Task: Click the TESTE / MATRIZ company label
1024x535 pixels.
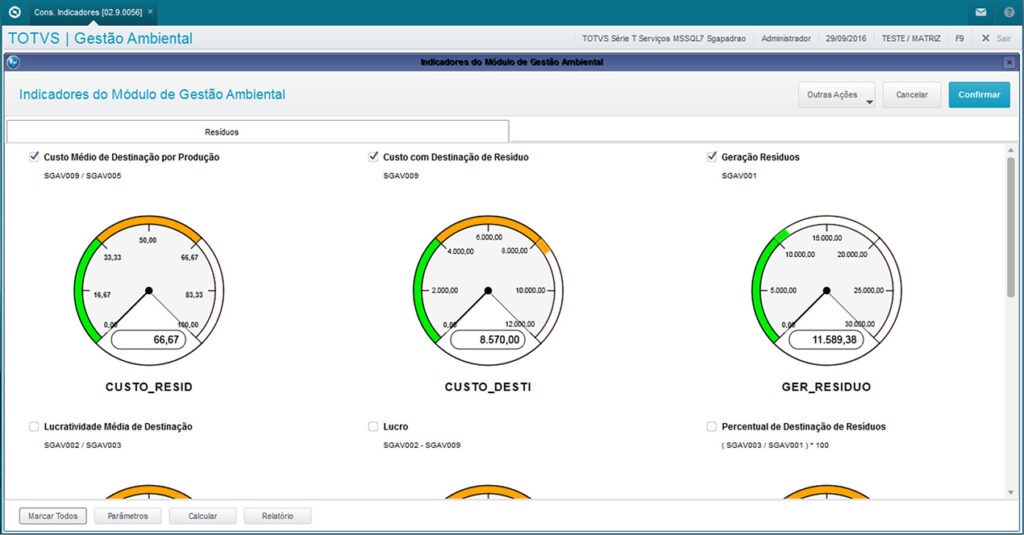Action: (x=911, y=39)
